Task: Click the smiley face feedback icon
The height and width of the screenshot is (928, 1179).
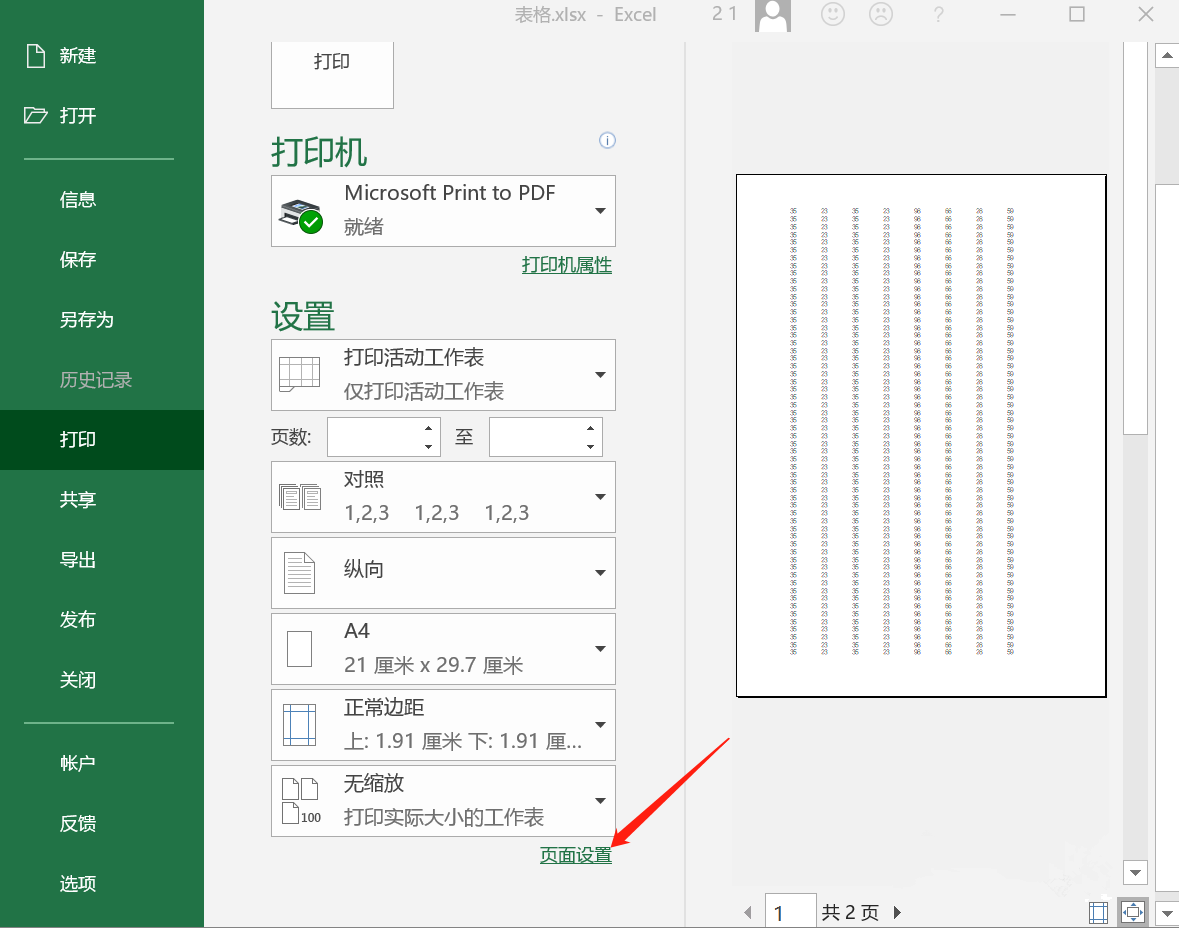Action: point(832,14)
